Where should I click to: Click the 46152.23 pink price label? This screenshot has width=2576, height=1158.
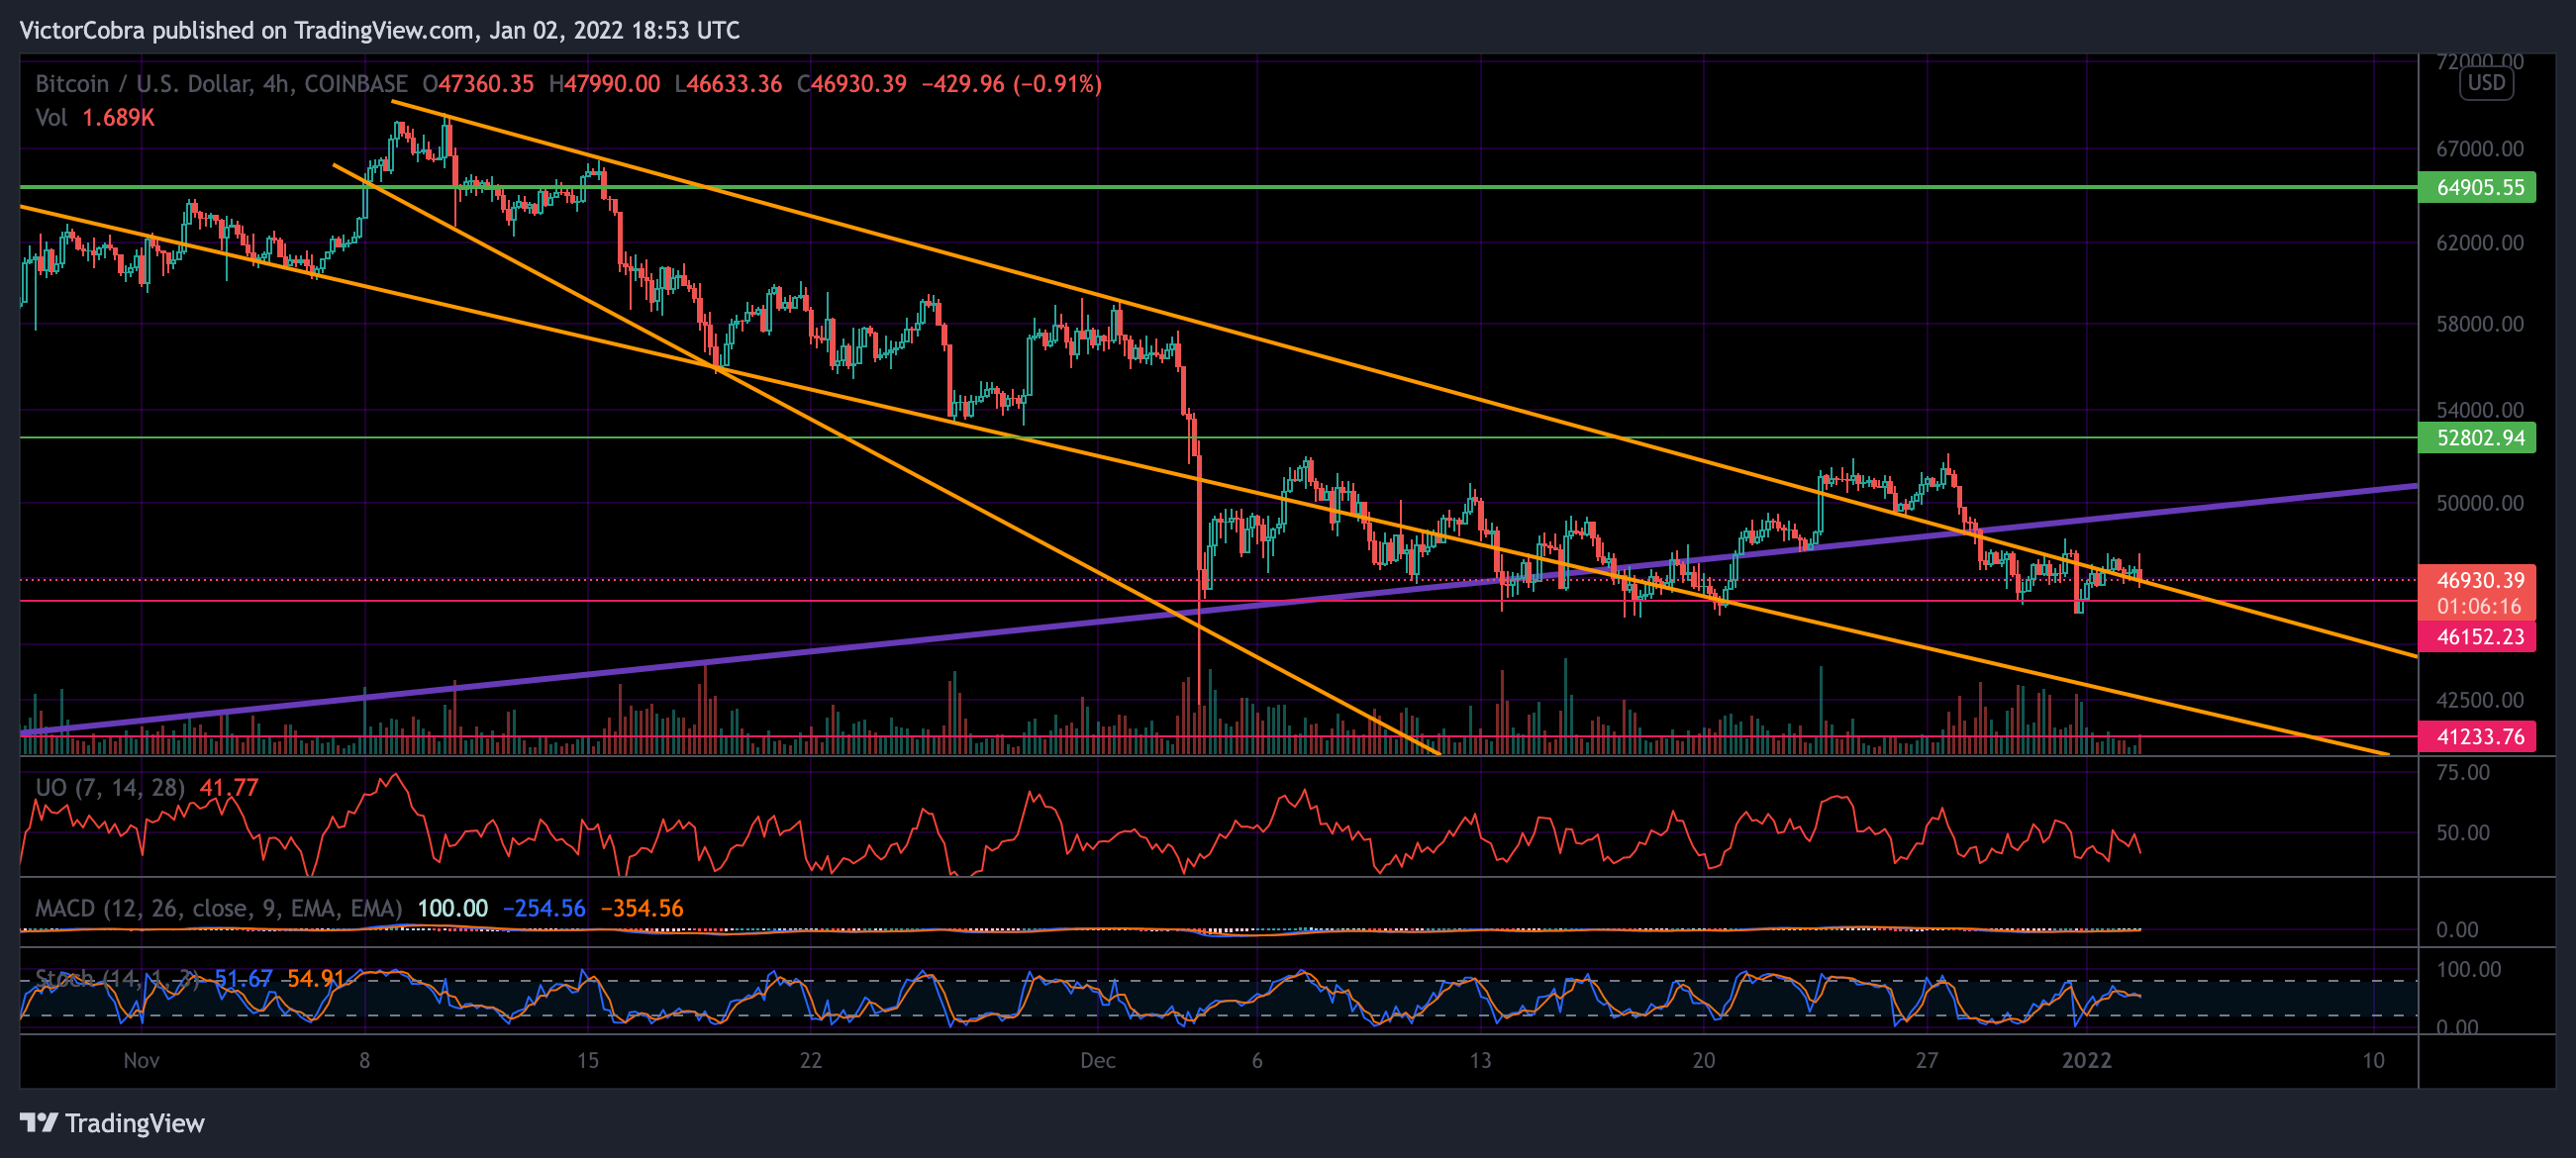pos(2476,636)
